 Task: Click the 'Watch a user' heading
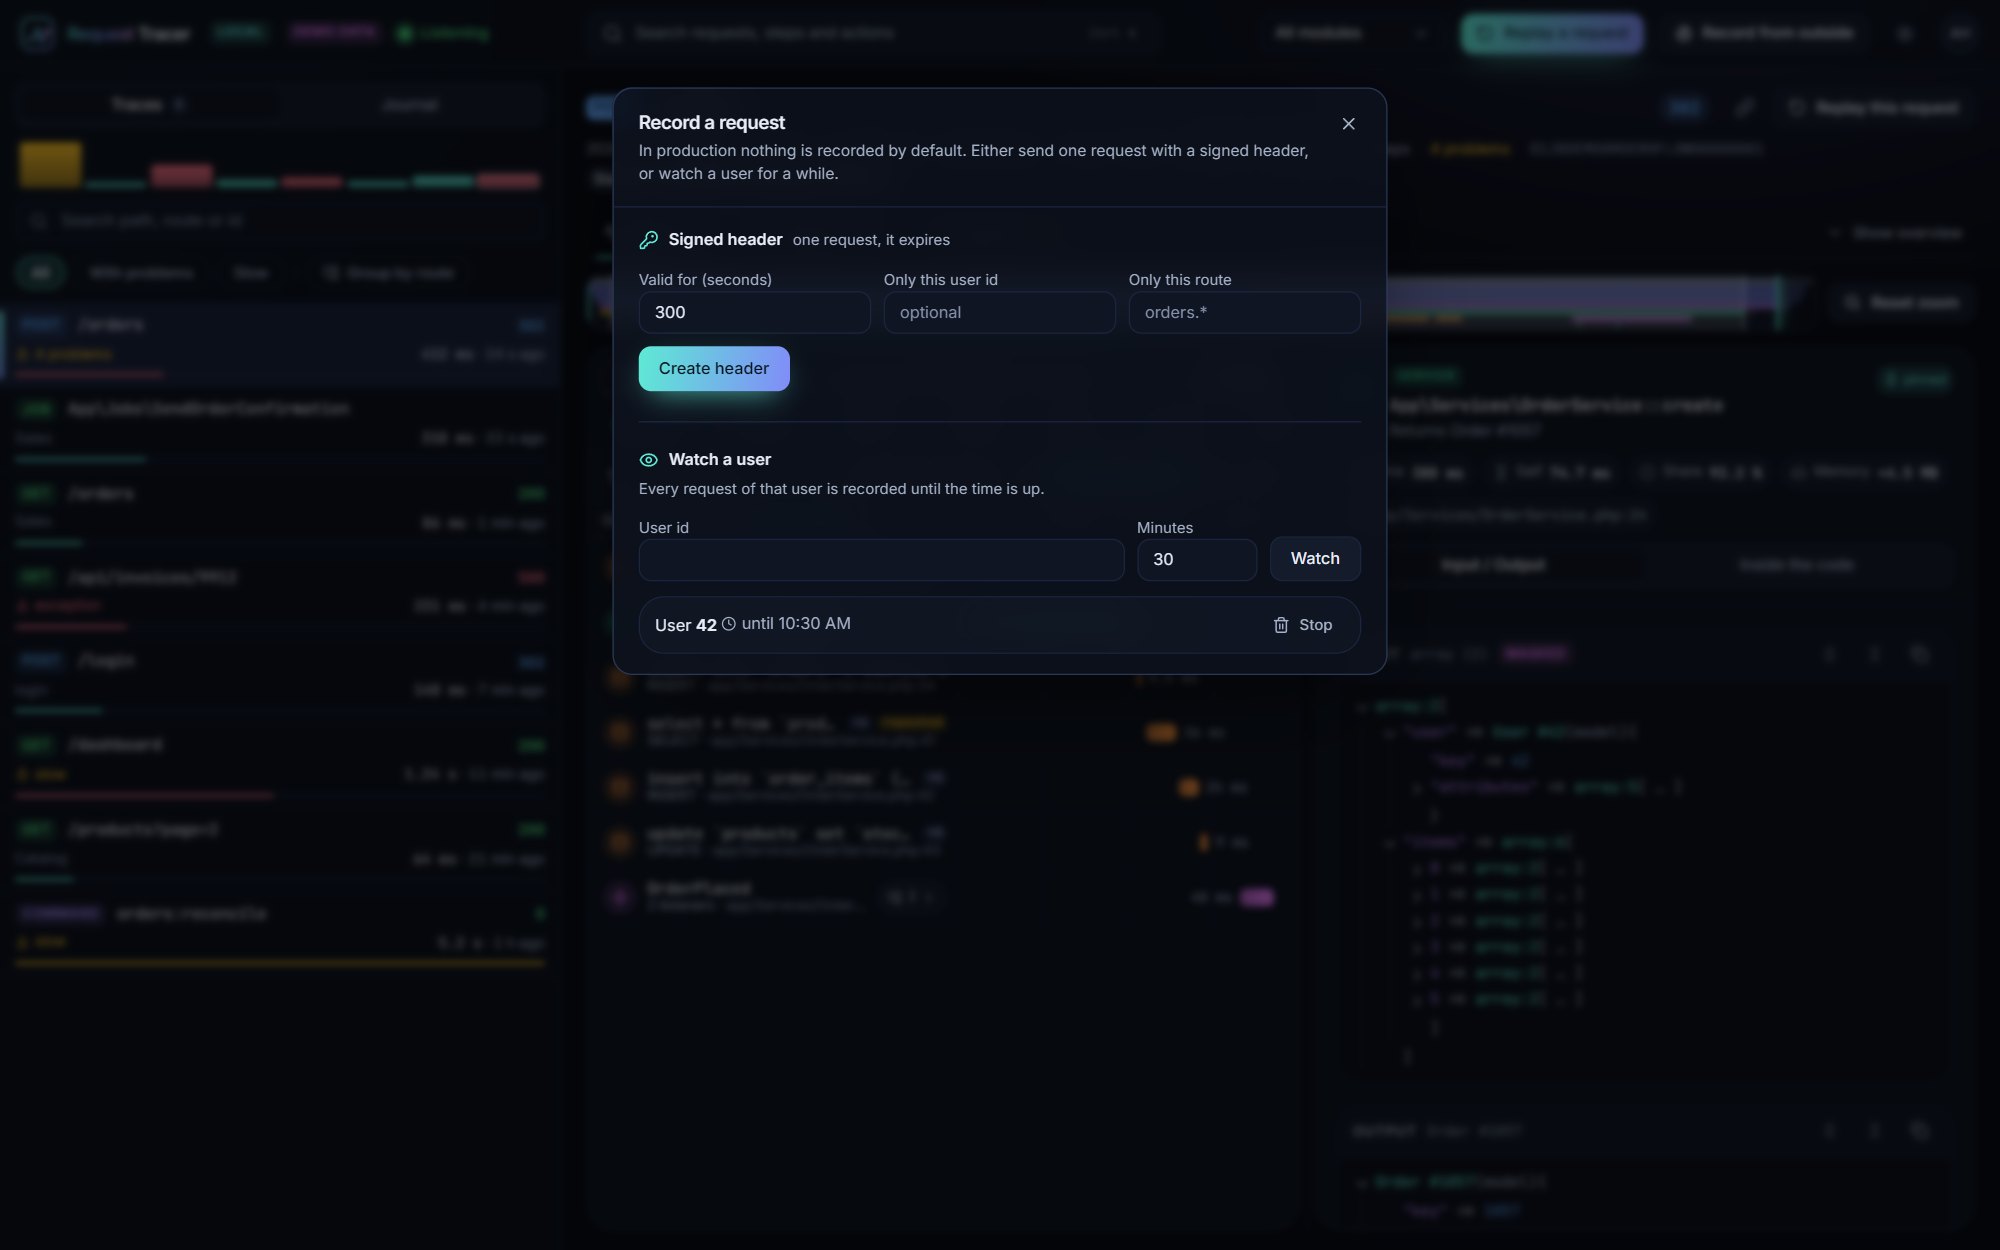pos(719,460)
